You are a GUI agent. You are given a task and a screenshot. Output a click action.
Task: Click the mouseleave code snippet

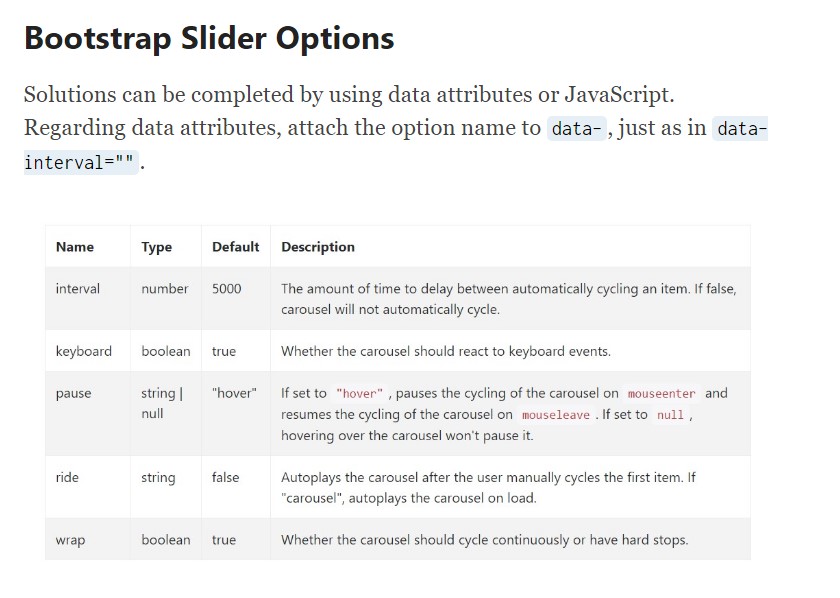556,415
